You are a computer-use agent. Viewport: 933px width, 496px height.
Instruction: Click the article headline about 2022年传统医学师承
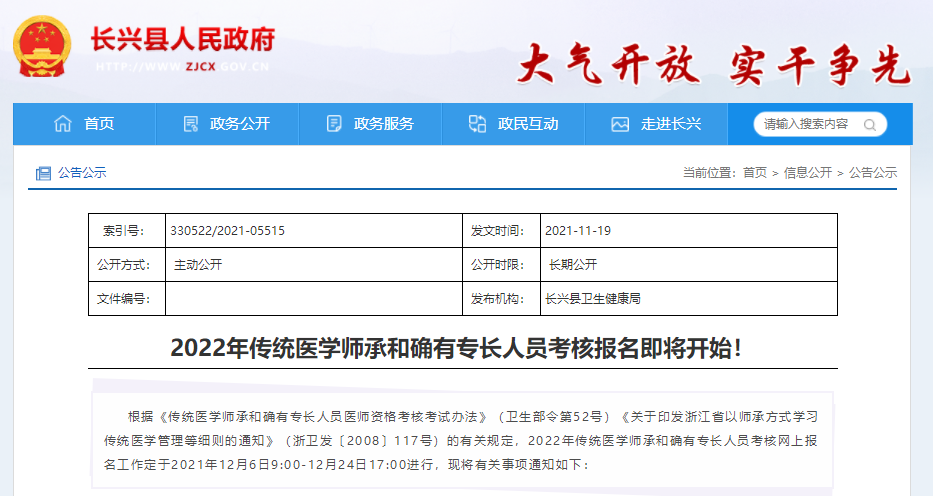[457, 348]
